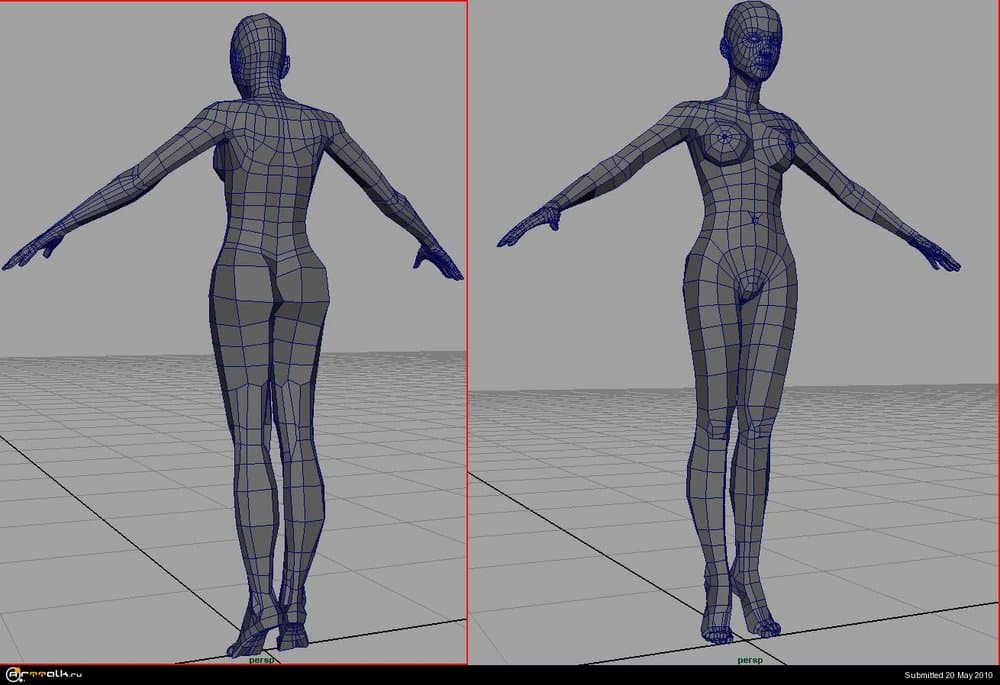Image resolution: width=1000 pixels, height=685 pixels.
Task: Click the persp label under the right viewport
Action: [748, 659]
